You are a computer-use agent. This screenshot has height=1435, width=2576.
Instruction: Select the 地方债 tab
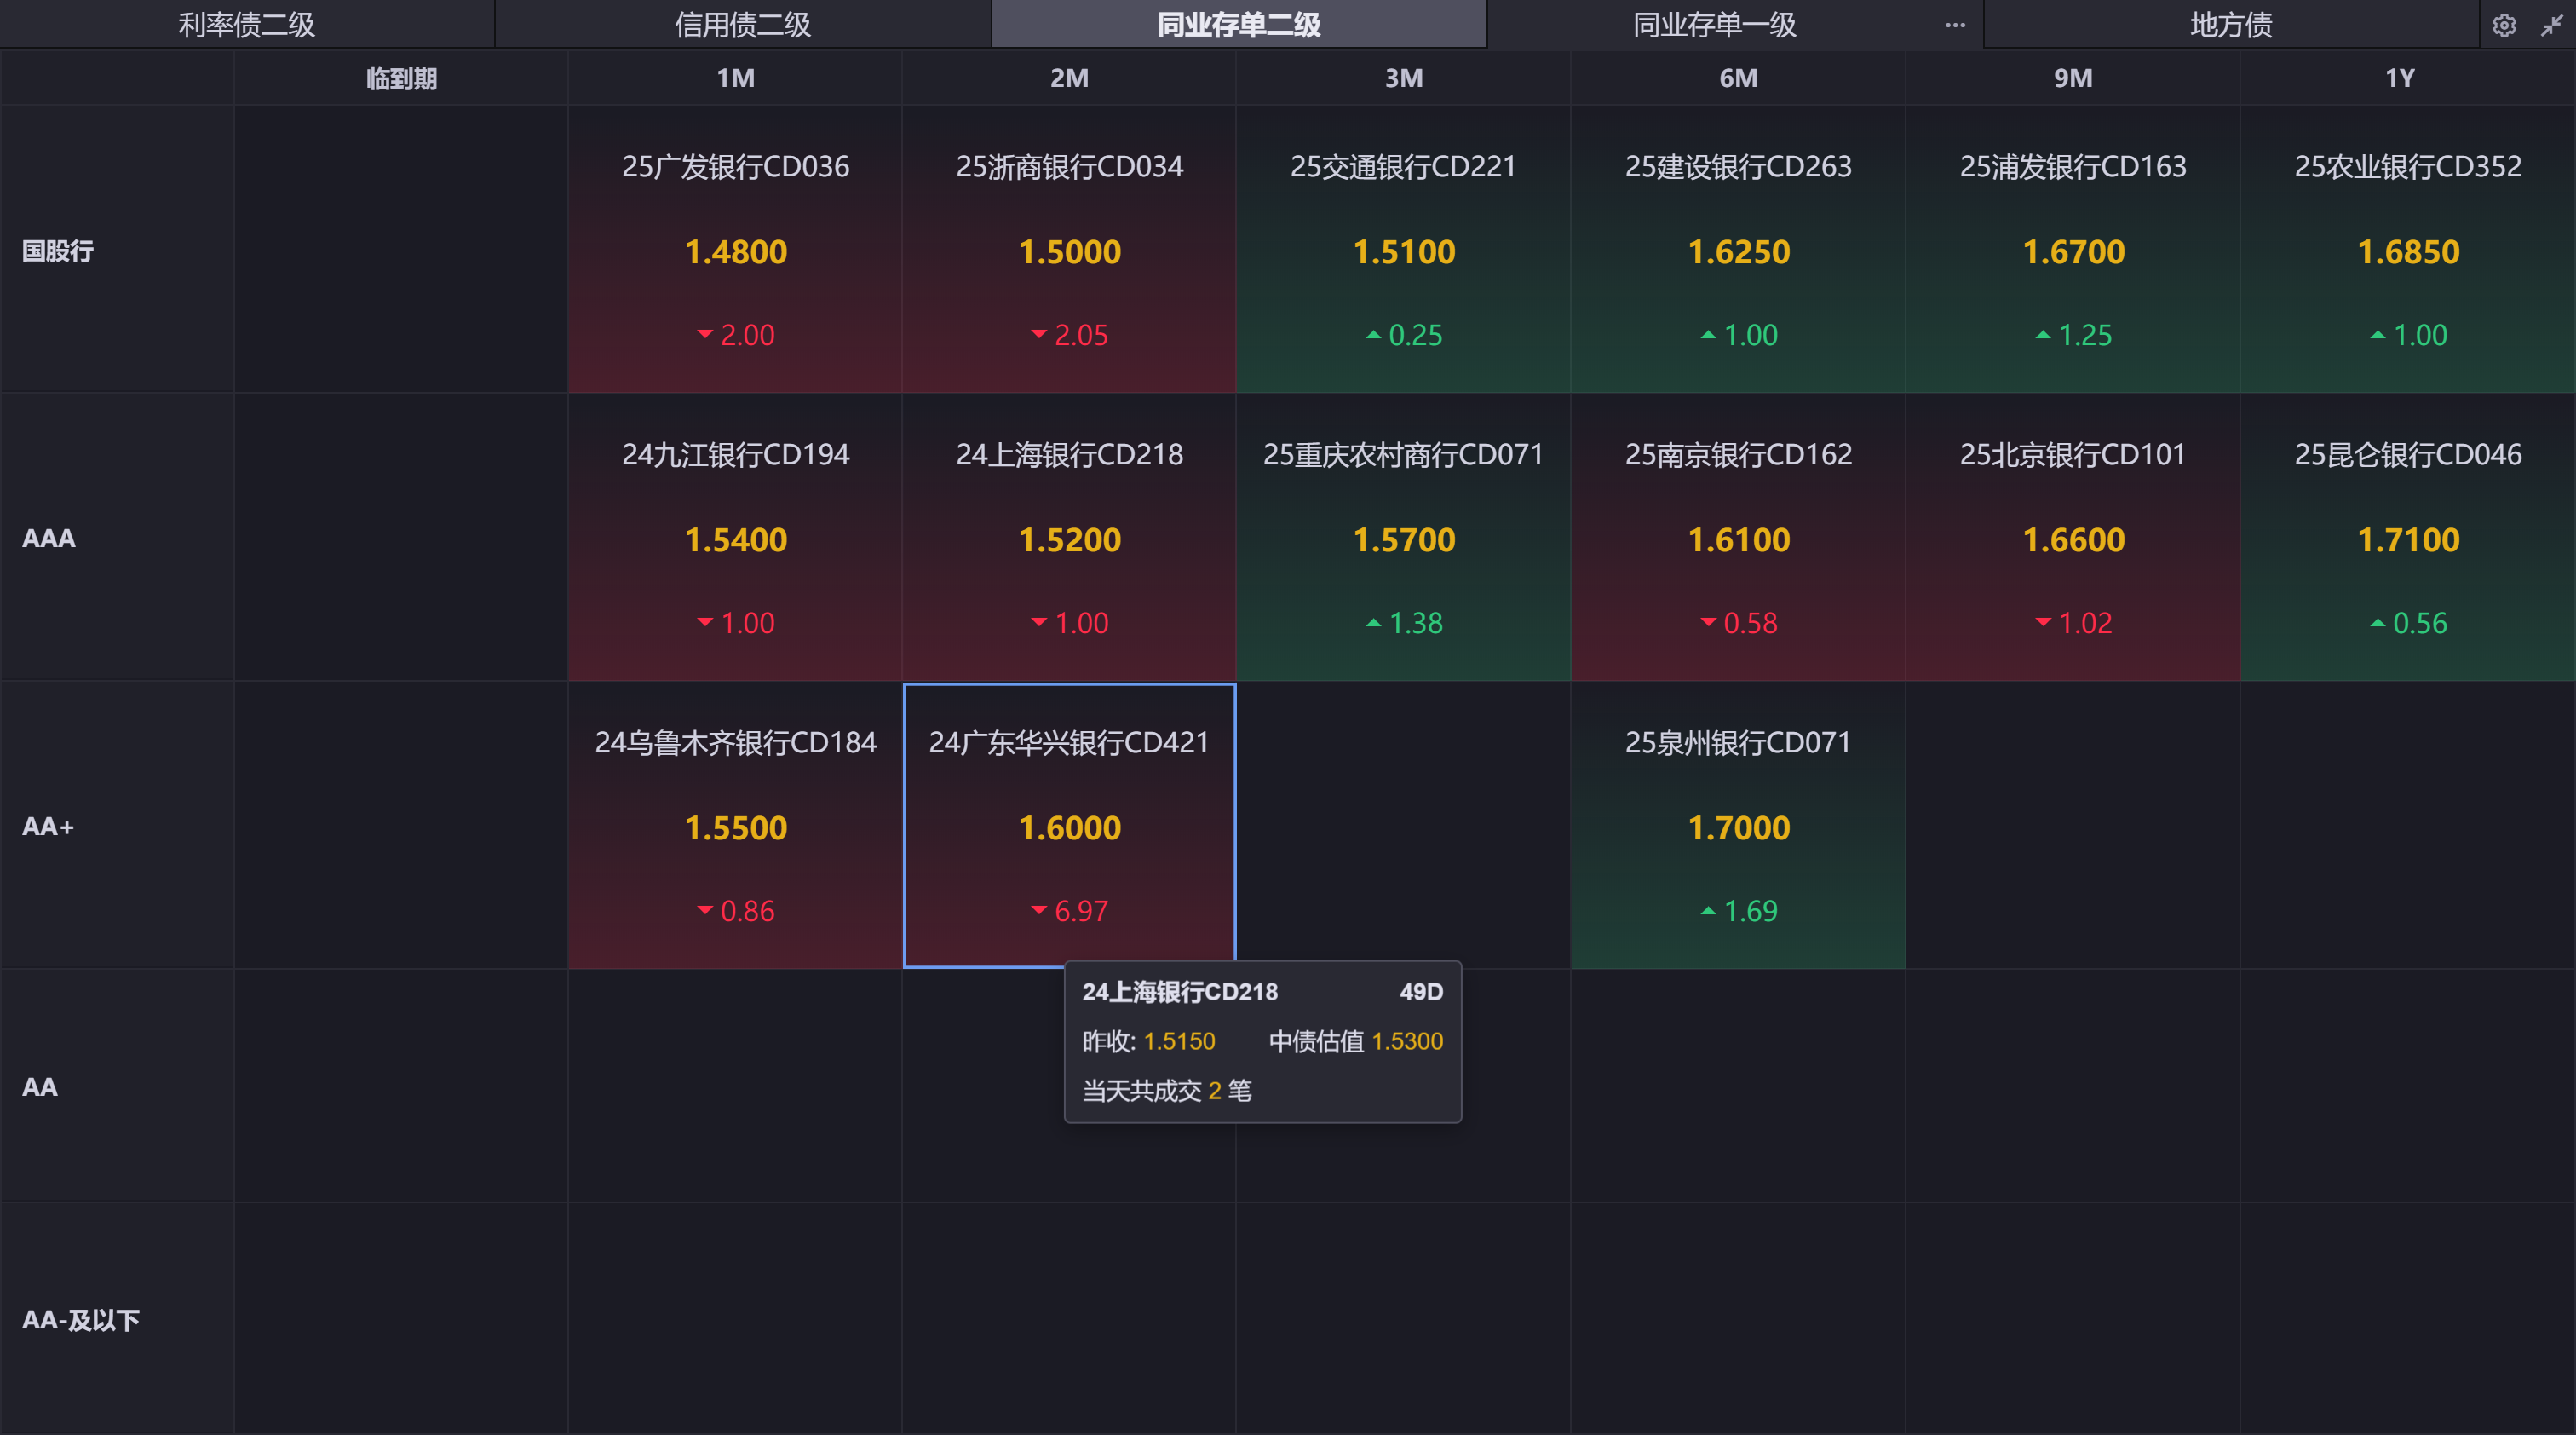[x=2230, y=25]
